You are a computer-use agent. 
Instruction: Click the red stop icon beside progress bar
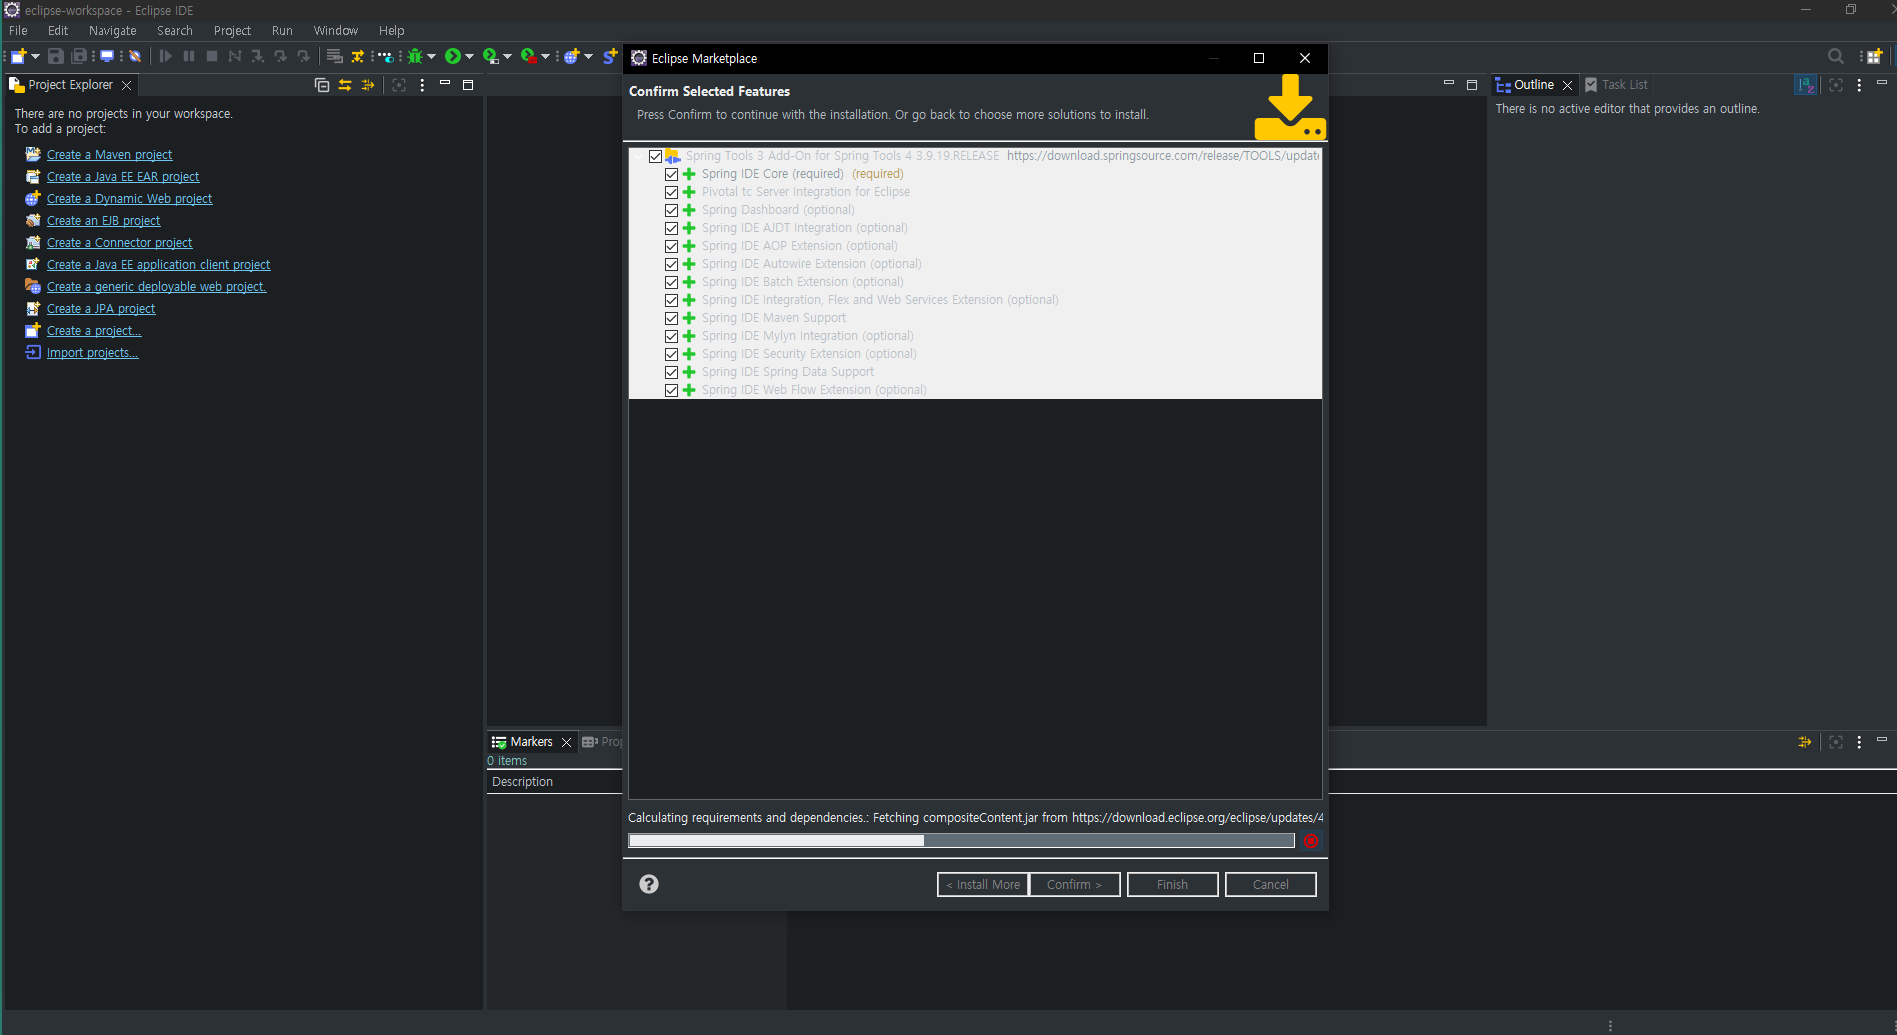(x=1311, y=841)
